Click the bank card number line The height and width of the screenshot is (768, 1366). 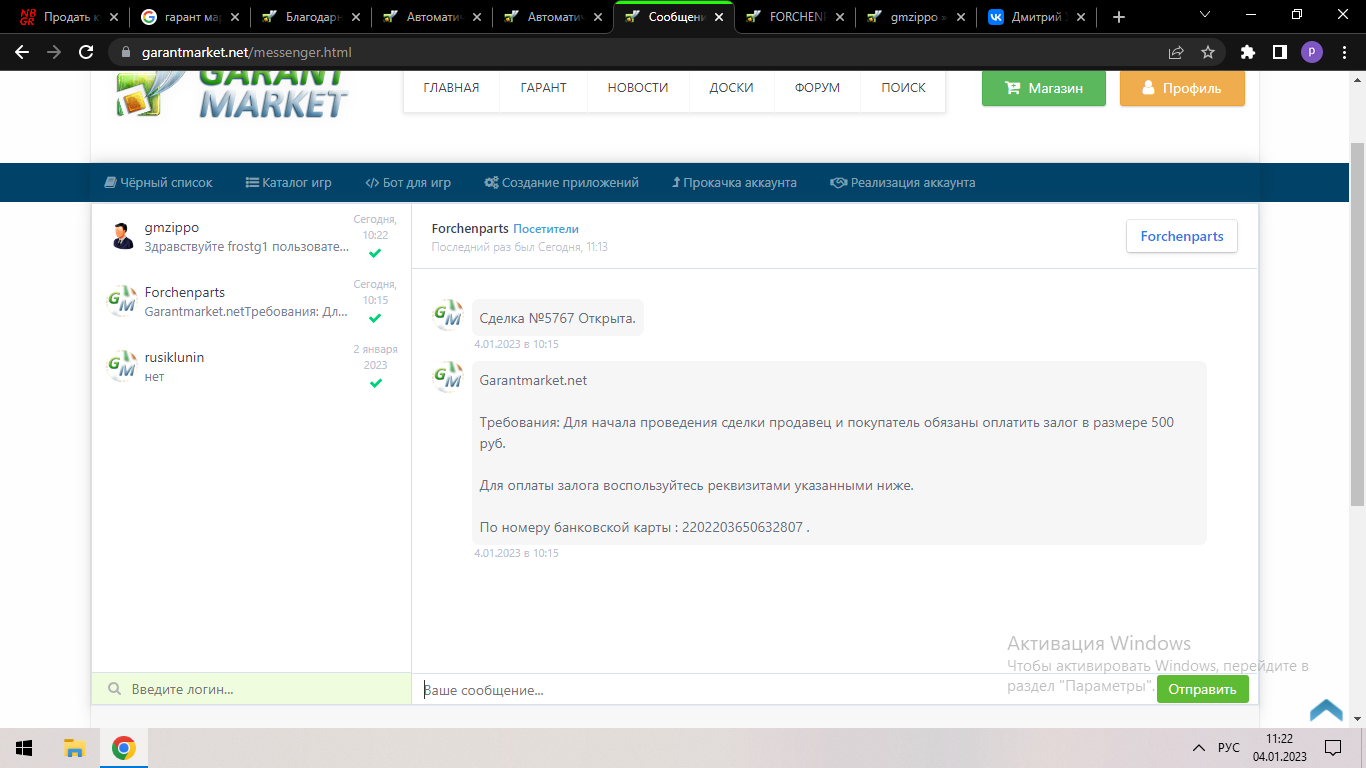pyautogui.click(x=645, y=527)
